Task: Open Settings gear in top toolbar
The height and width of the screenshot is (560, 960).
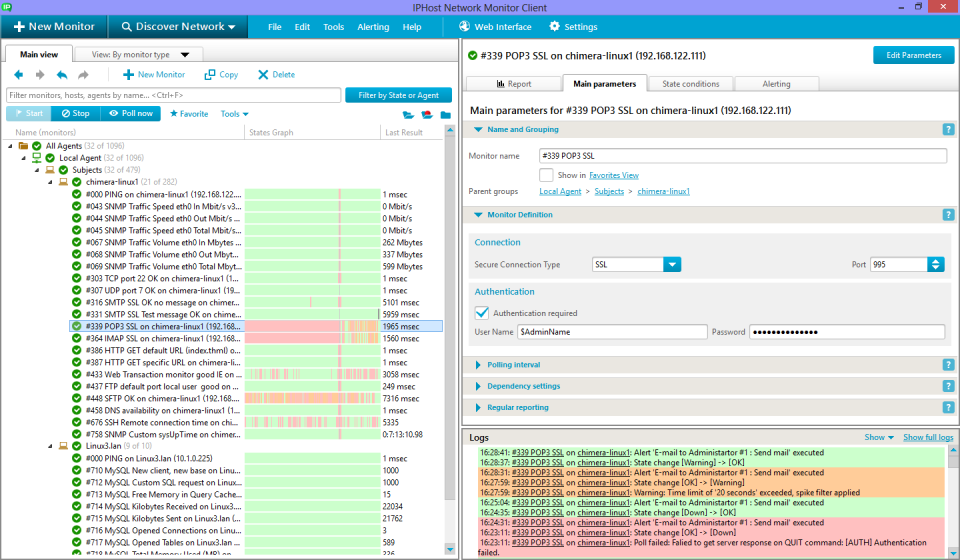Action: click(573, 27)
